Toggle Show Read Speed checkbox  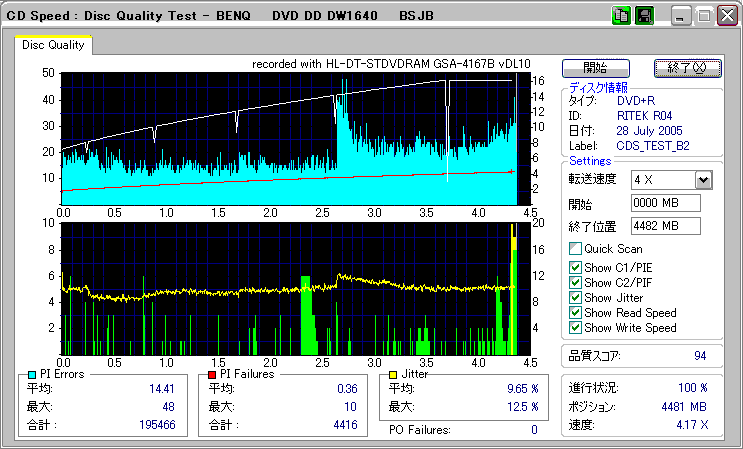pyautogui.click(x=574, y=313)
